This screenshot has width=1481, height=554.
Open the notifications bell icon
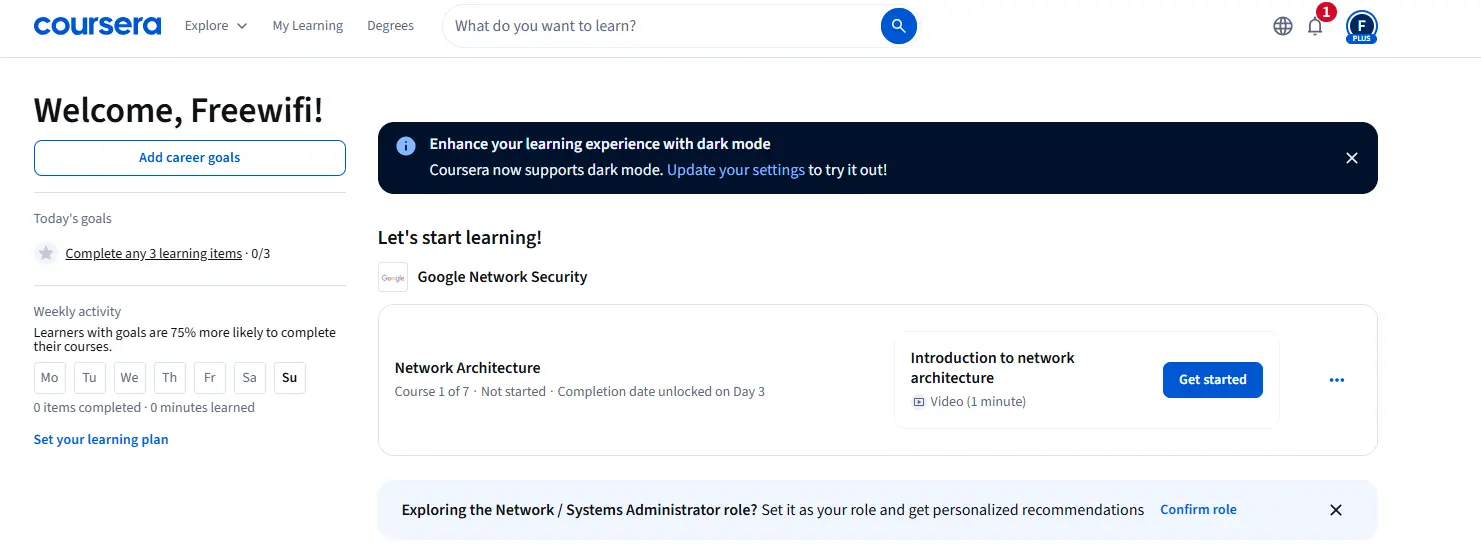coord(1315,26)
